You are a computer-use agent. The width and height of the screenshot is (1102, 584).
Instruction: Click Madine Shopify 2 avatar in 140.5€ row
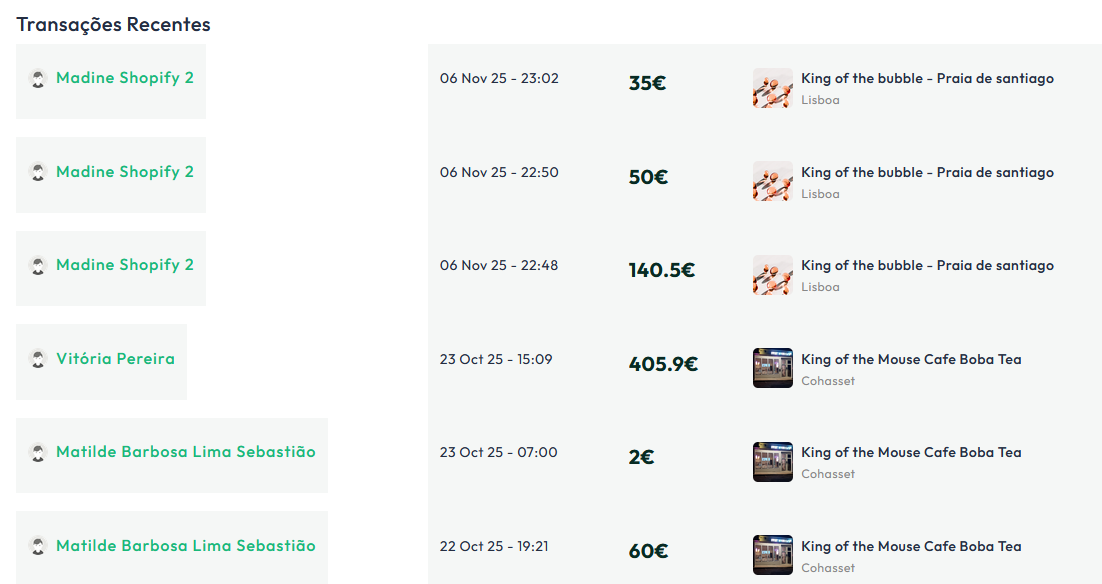click(x=38, y=266)
